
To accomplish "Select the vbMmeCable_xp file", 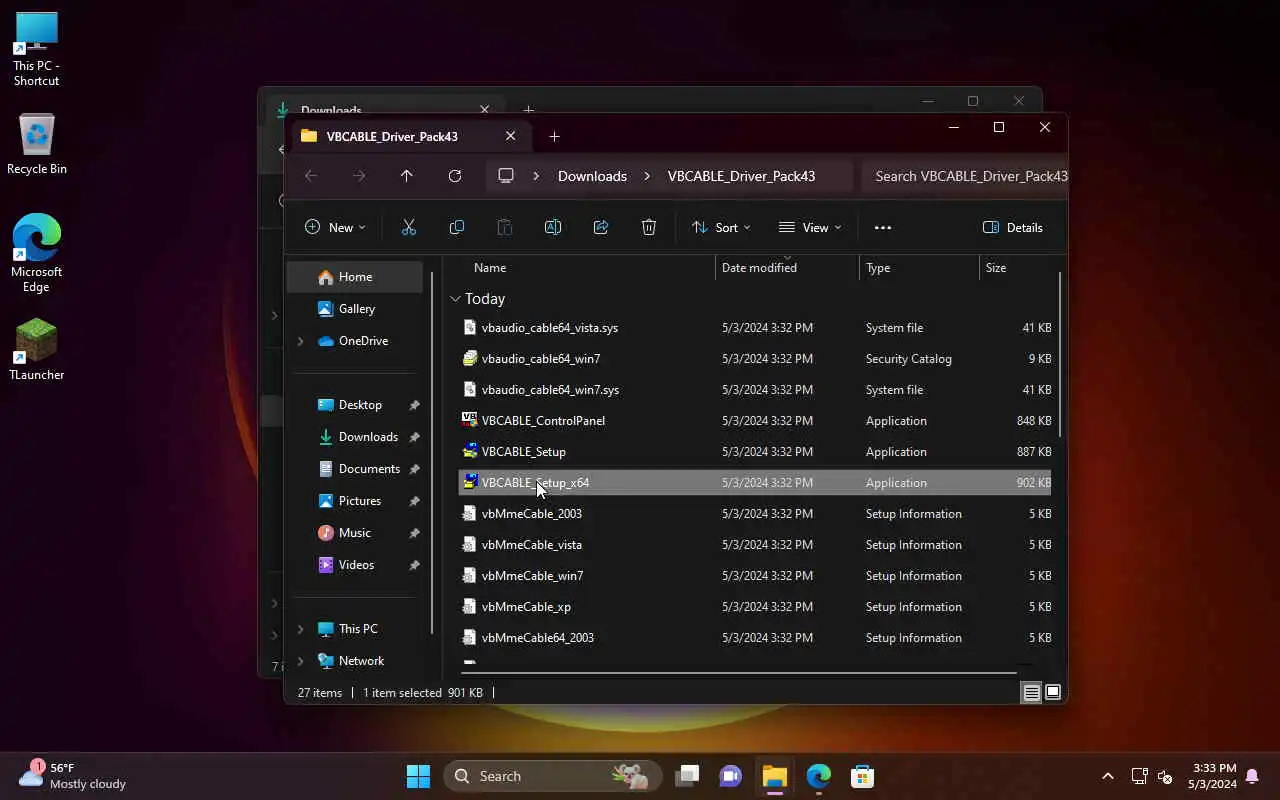I will [755, 607].
